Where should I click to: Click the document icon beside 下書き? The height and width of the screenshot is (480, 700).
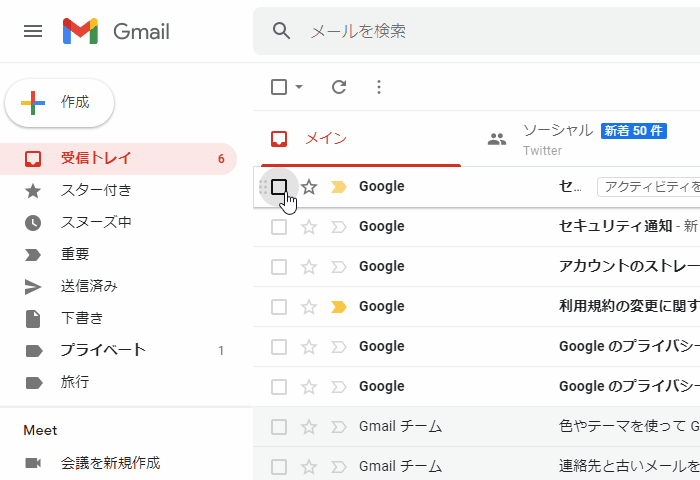coord(33,319)
